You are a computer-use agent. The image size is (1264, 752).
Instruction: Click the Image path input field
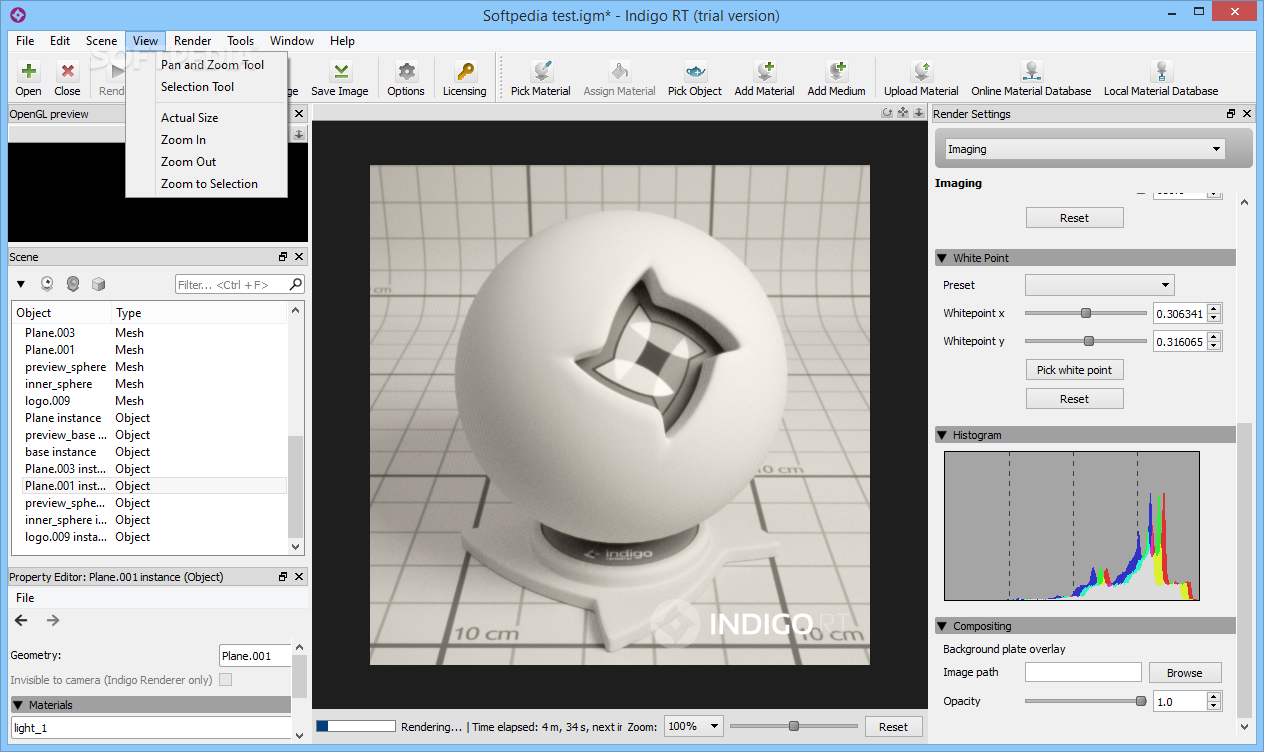click(1083, 673)
